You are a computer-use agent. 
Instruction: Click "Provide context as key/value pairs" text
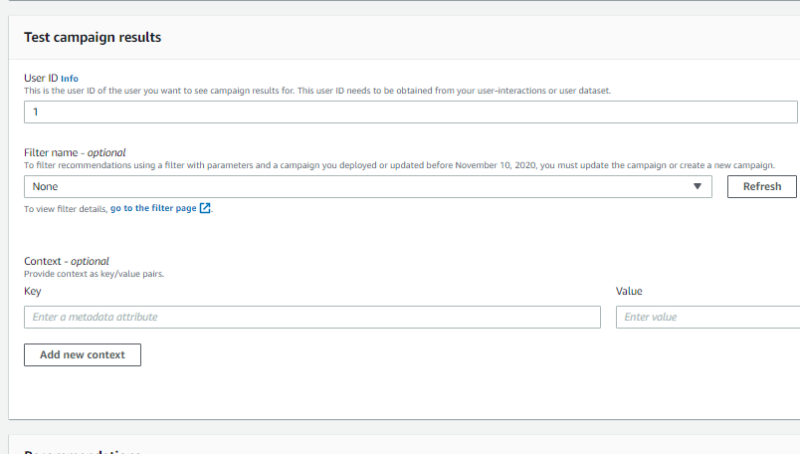[x=93, y=273]
